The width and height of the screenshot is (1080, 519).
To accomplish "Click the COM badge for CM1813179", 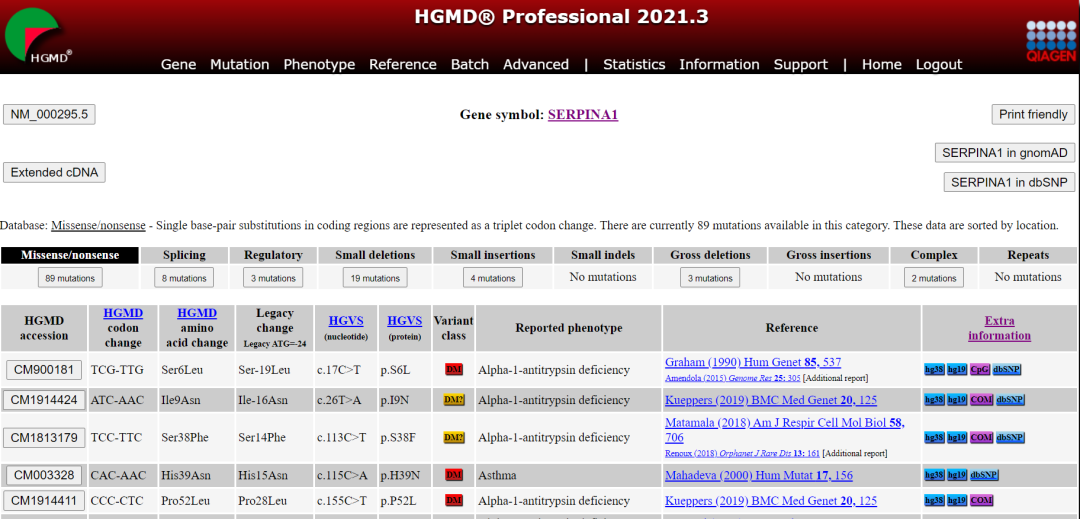I will pos(981,437).
